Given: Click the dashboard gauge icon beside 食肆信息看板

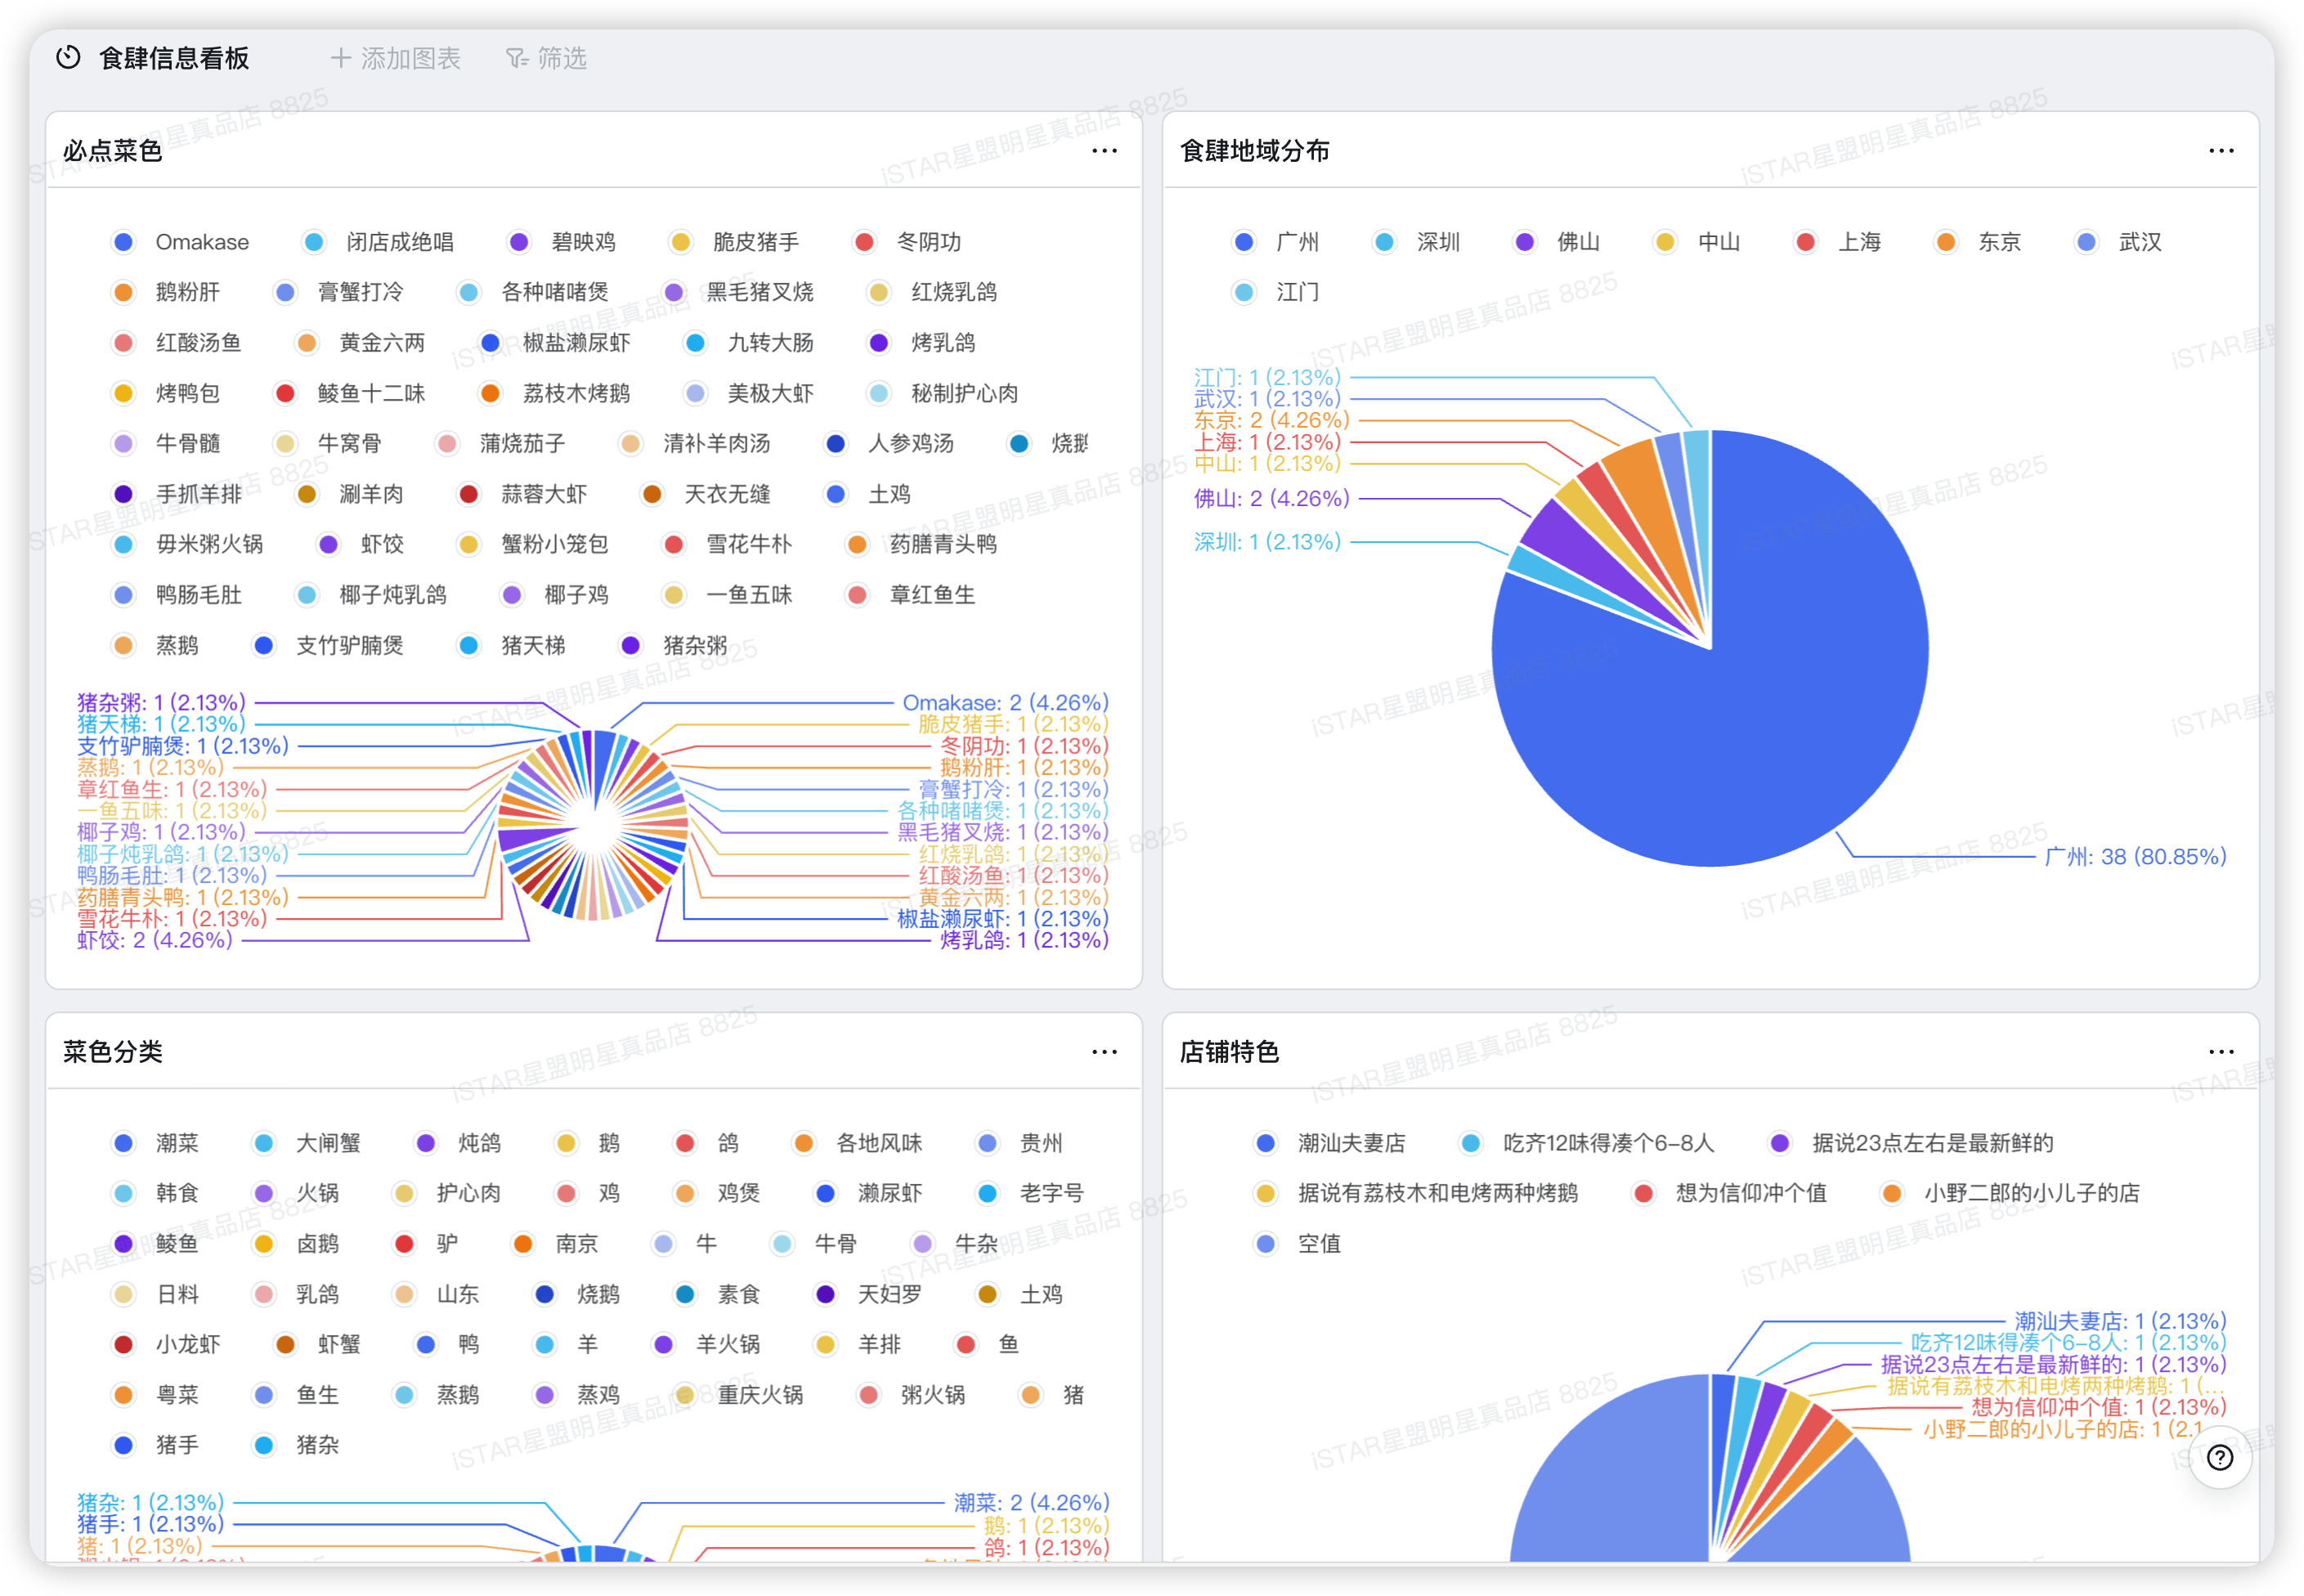Looking at the screenshot, I should pyautogui.click(x=68, y=58).
